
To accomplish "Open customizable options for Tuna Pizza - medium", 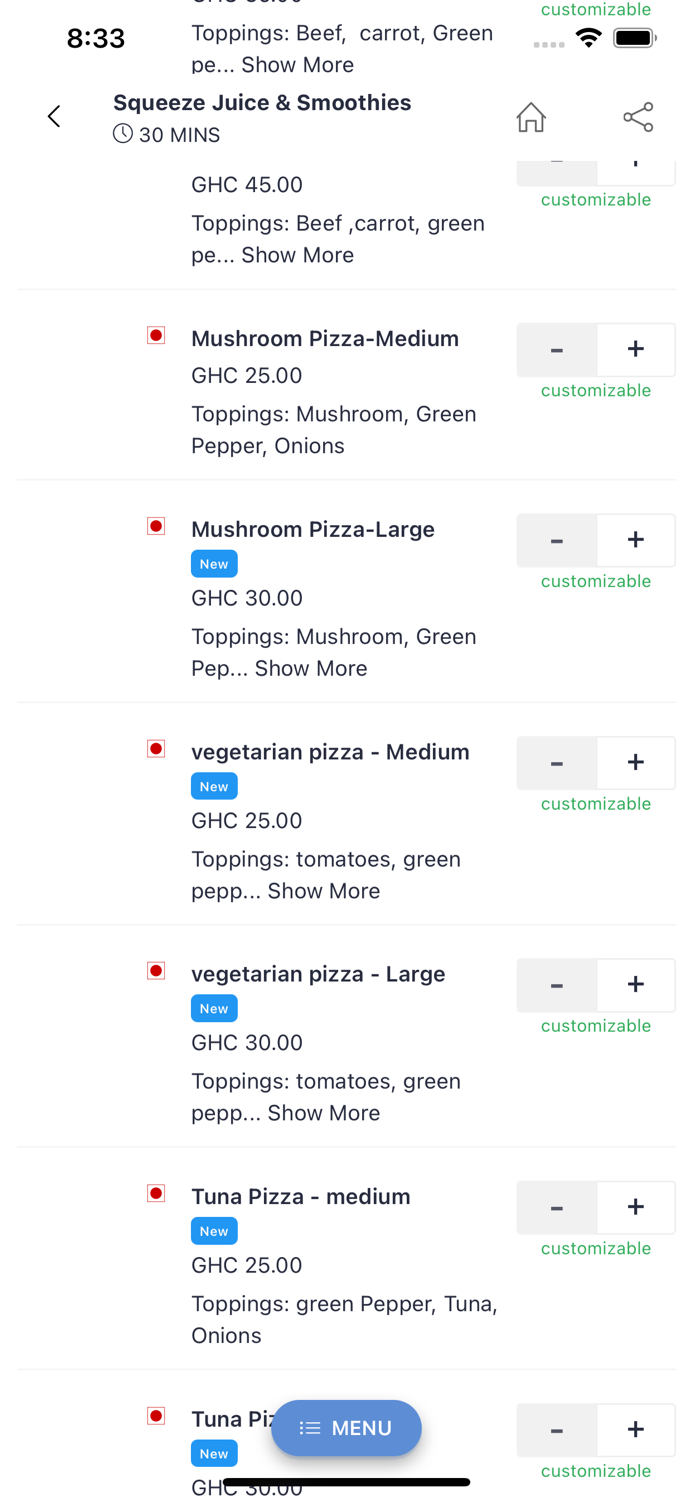I will [595, 1247].
